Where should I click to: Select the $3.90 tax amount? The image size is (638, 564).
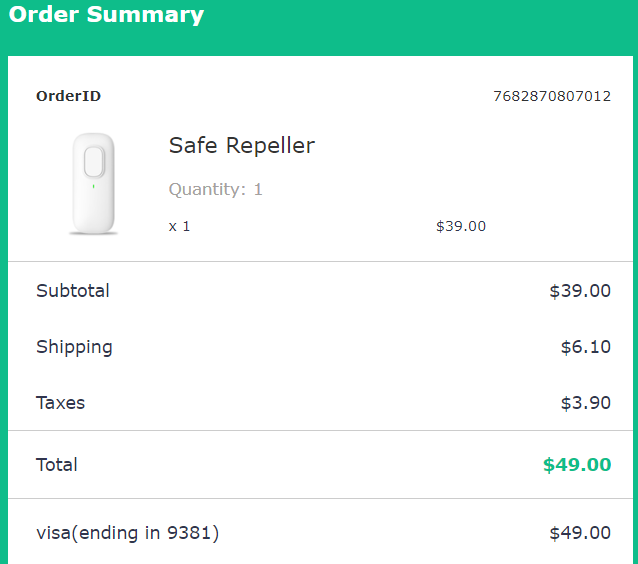pyautogui.click(x=585, y=403)
